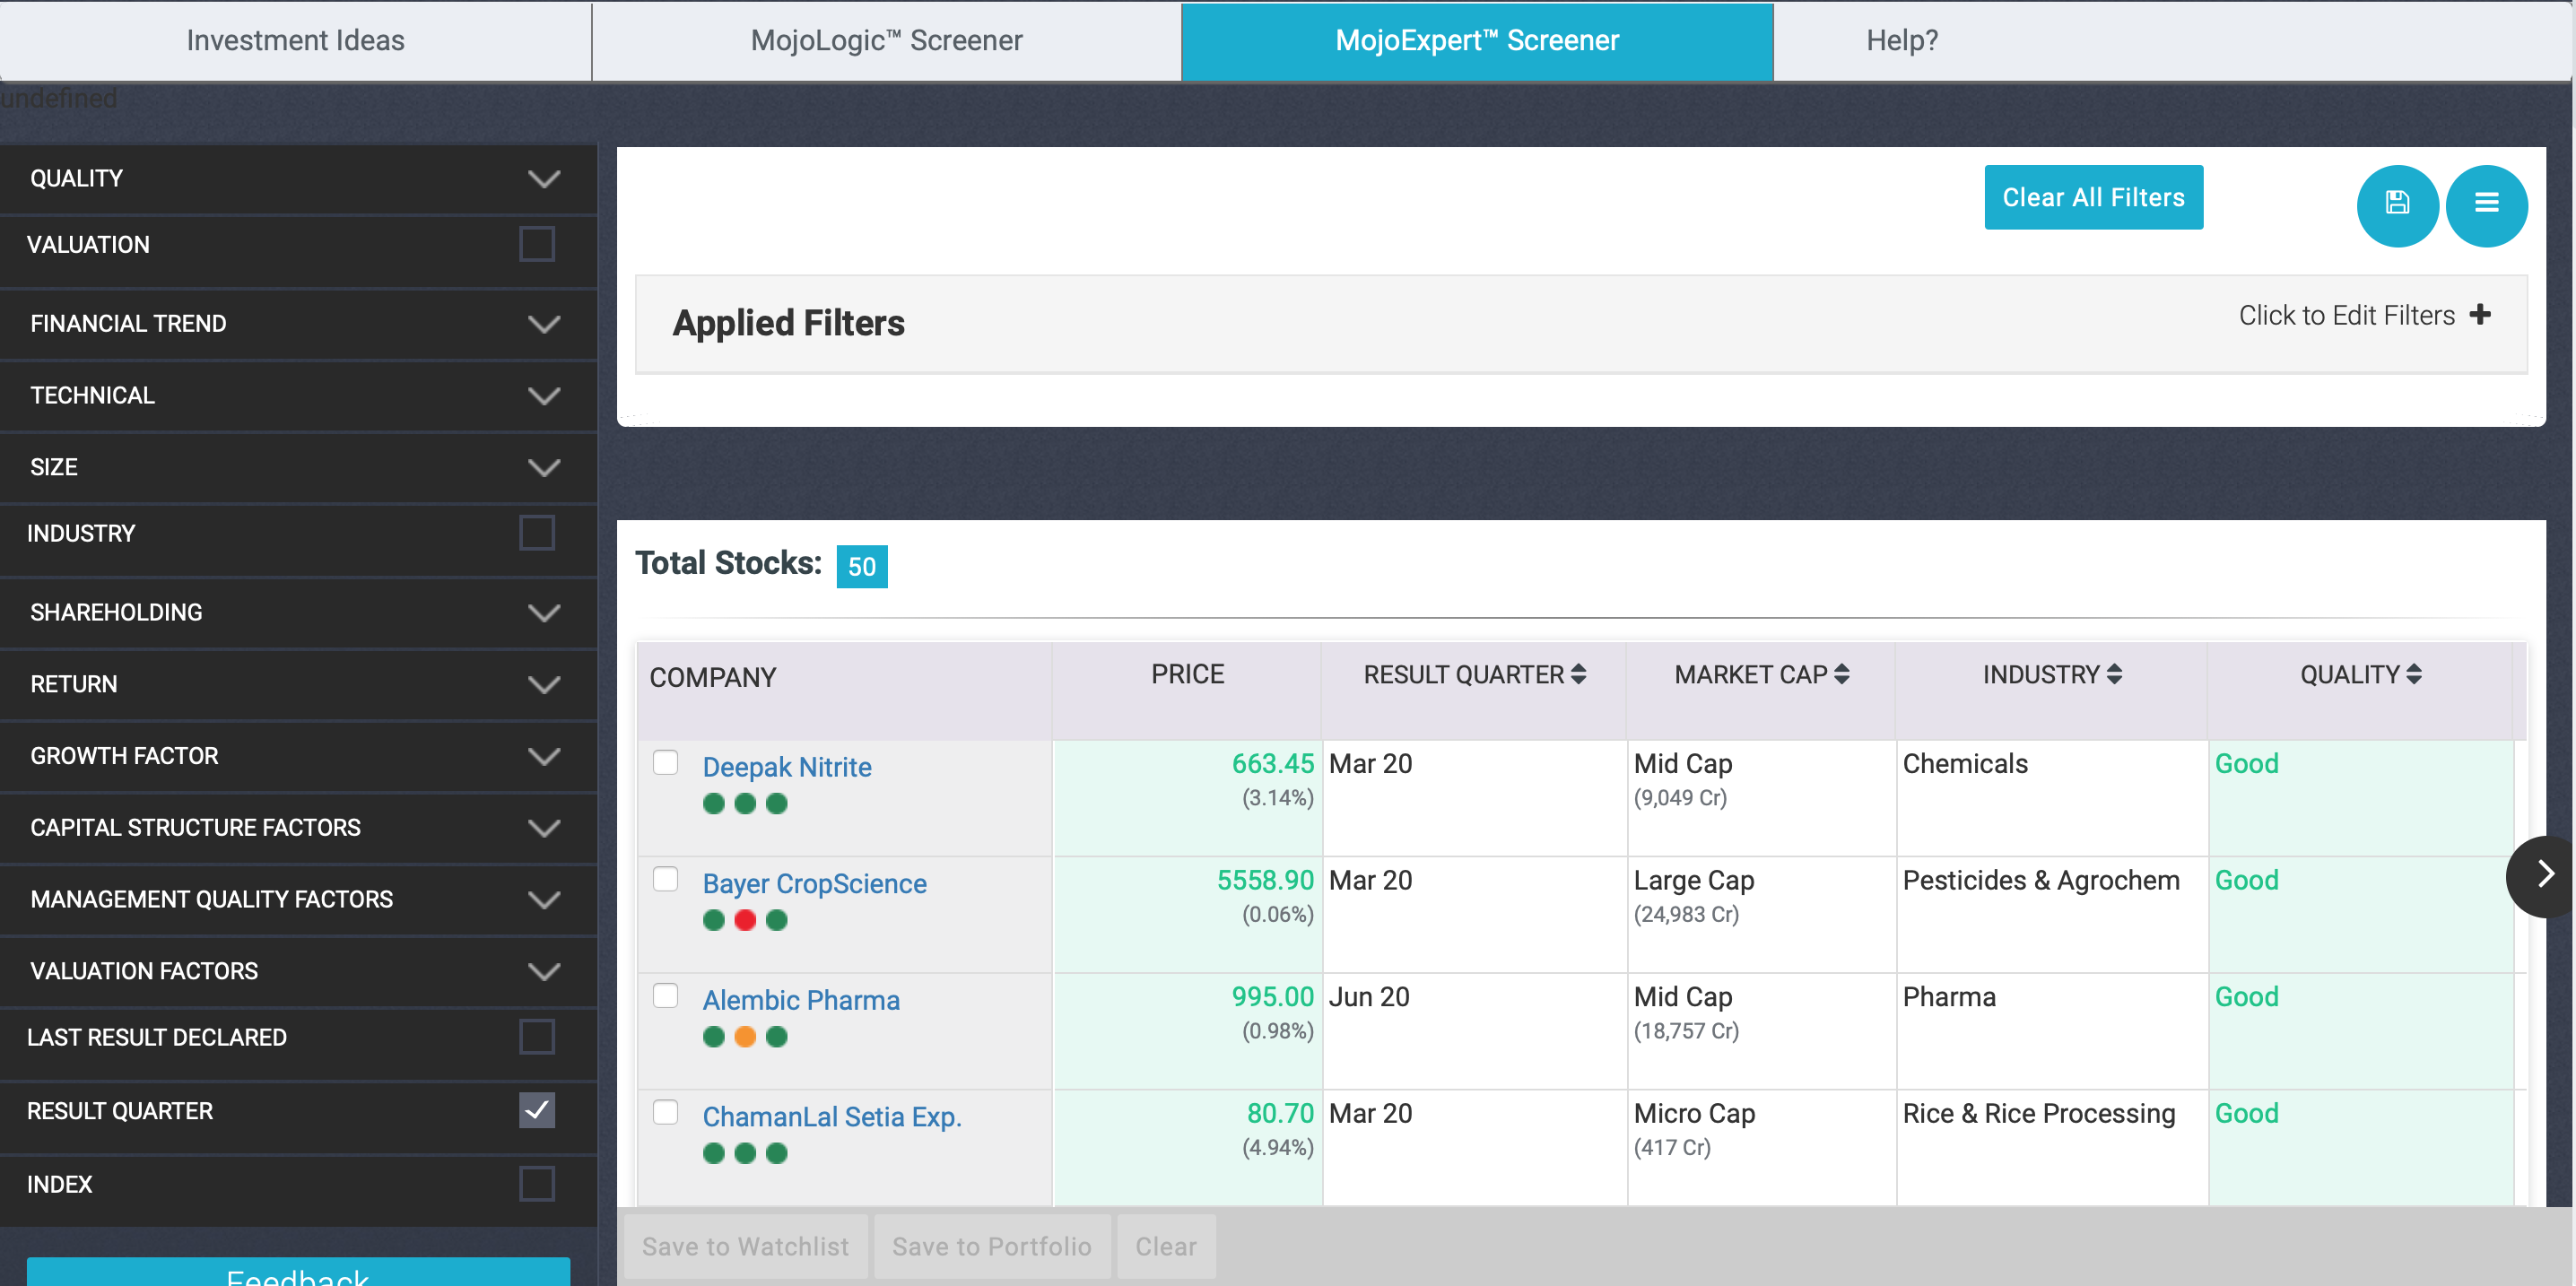2576x1286 pixels.
Task: Sort table by Industry column arrows
Action: coord(2114,675)
